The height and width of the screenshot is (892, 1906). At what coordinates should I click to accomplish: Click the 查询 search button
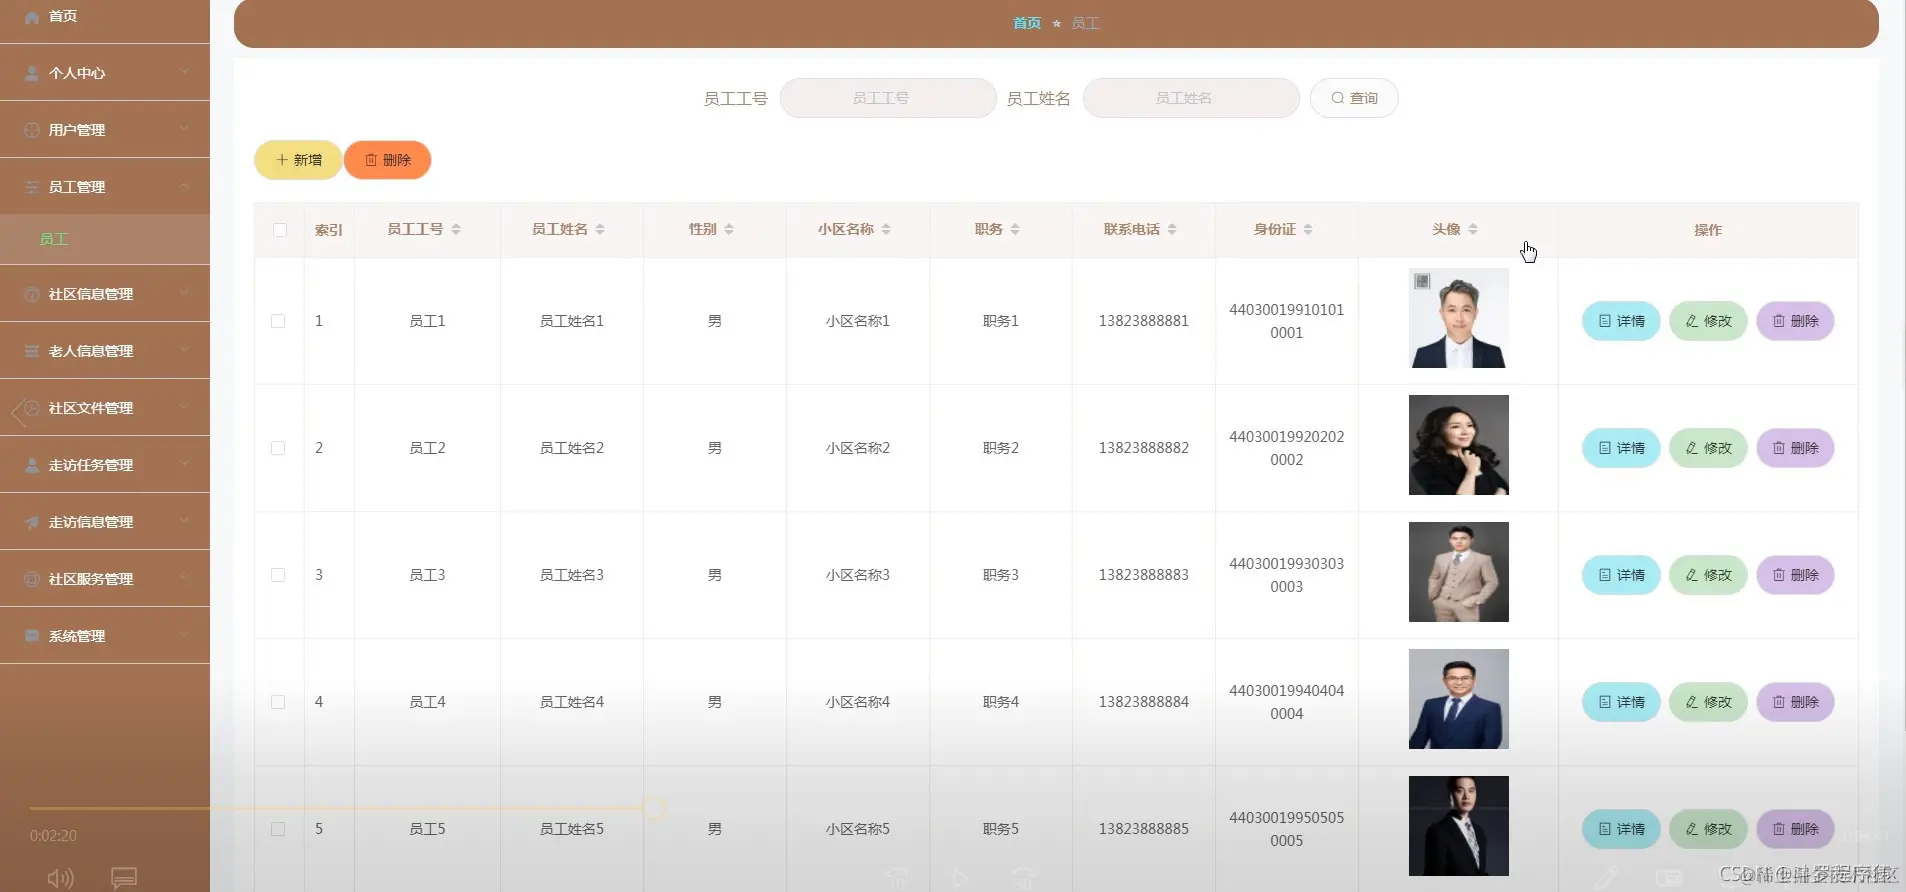click(1354, 98)
